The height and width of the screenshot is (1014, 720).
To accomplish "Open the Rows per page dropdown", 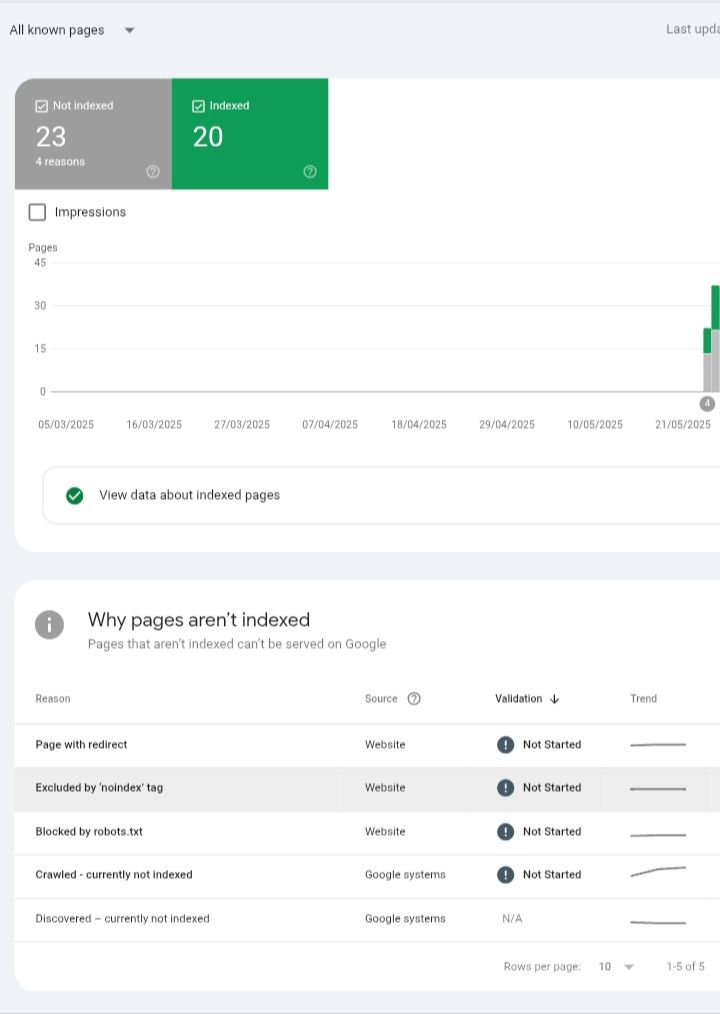I will pos(616,967).
